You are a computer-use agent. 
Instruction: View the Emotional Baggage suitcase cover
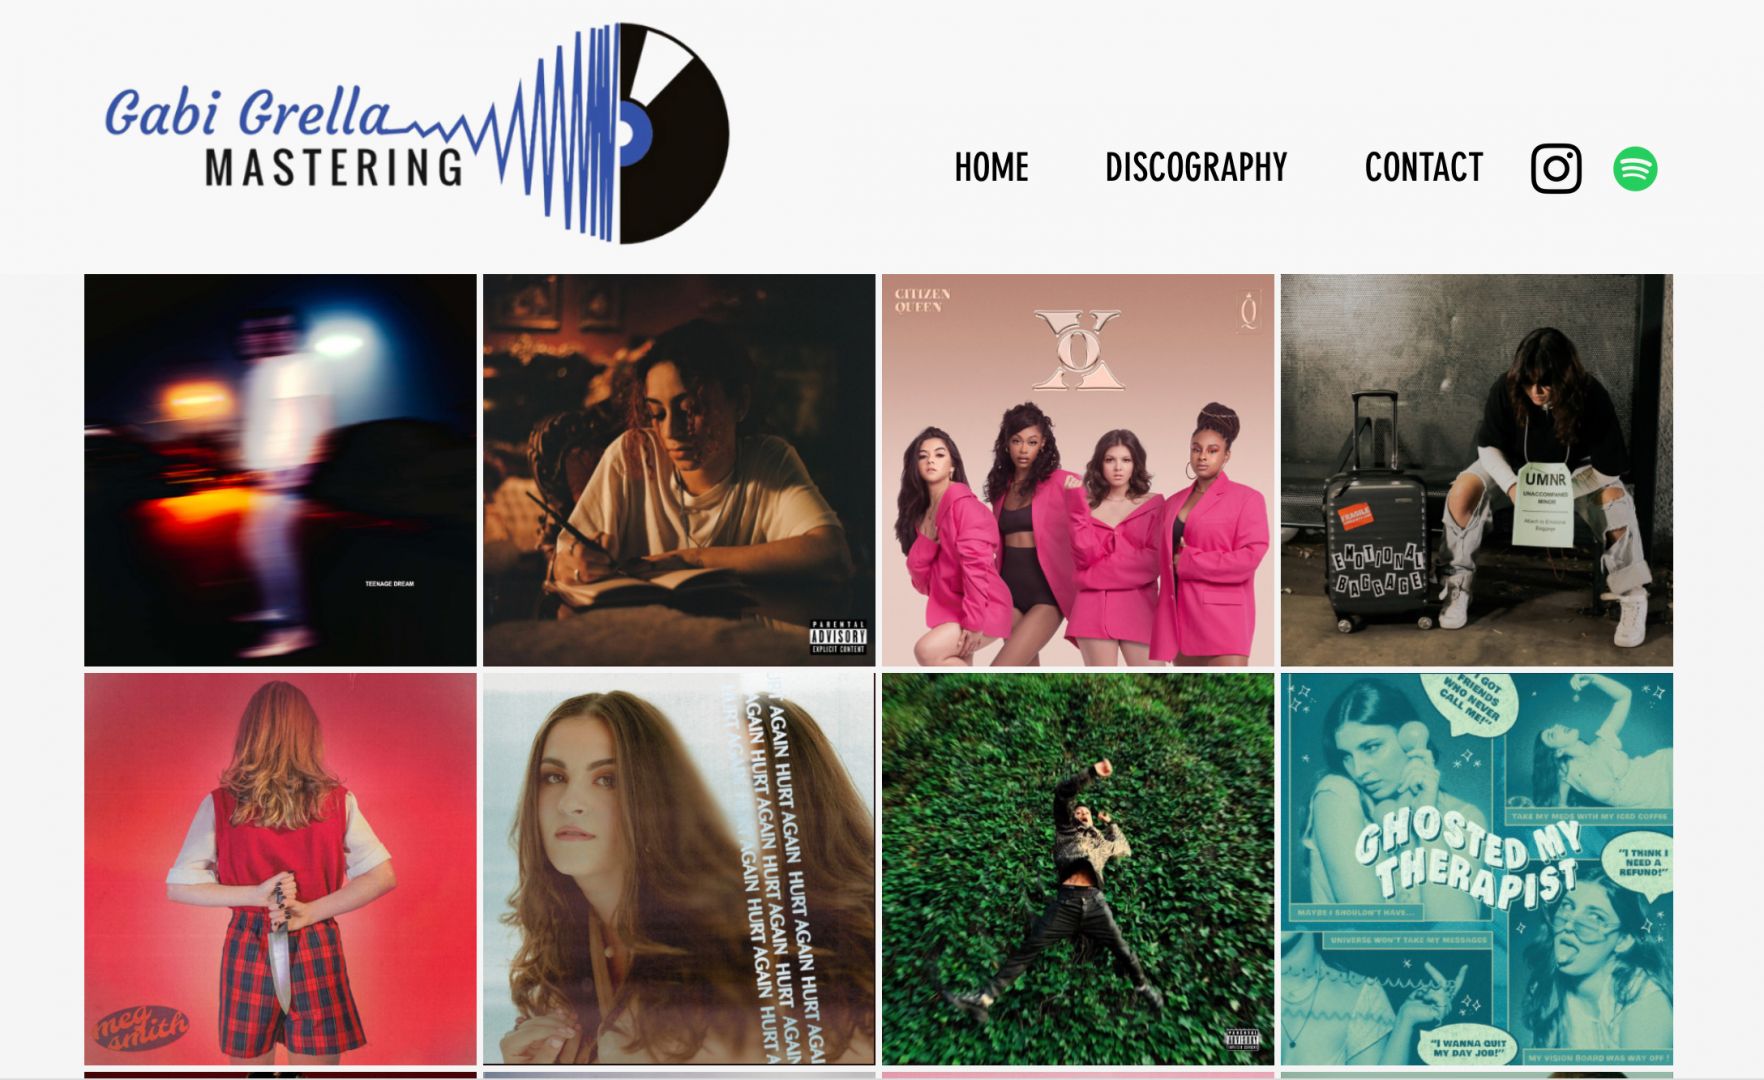[1477, 470]
